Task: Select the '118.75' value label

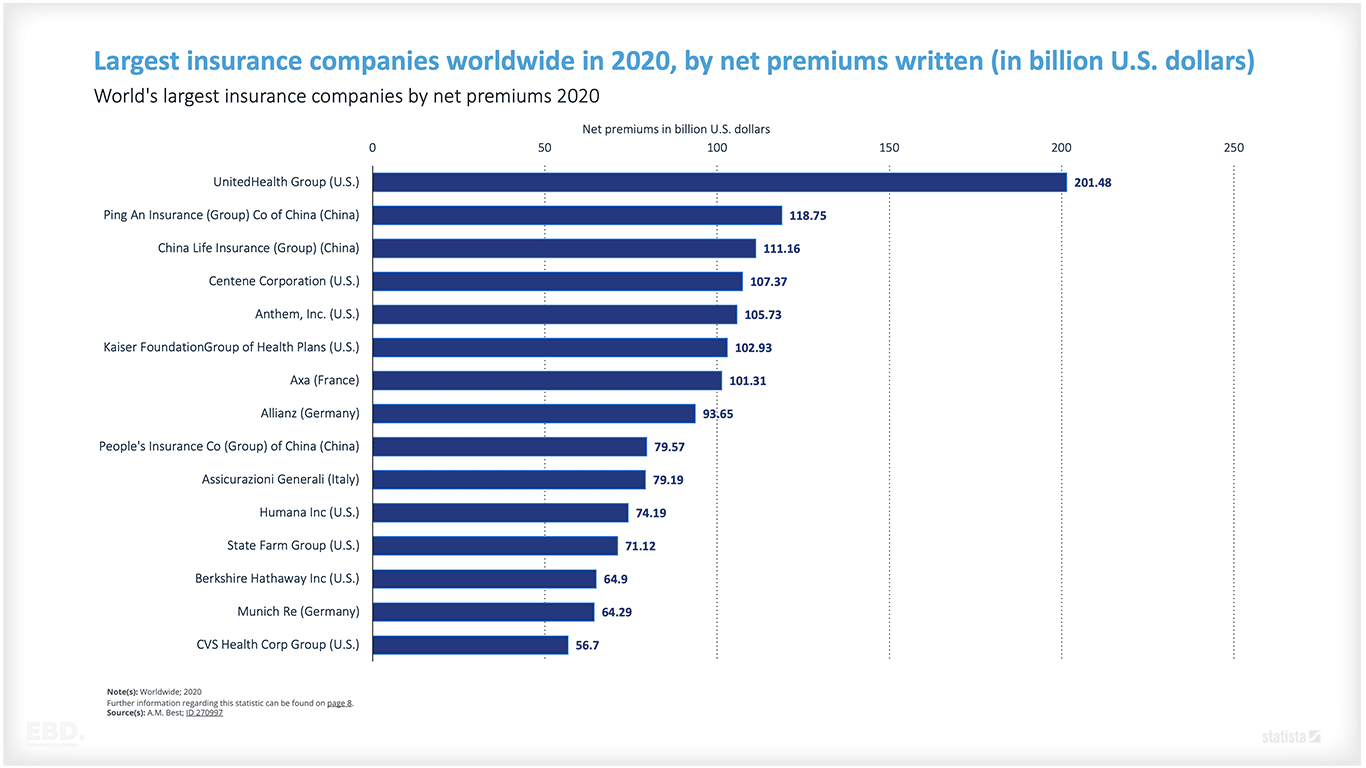Action: click(808, 216)
